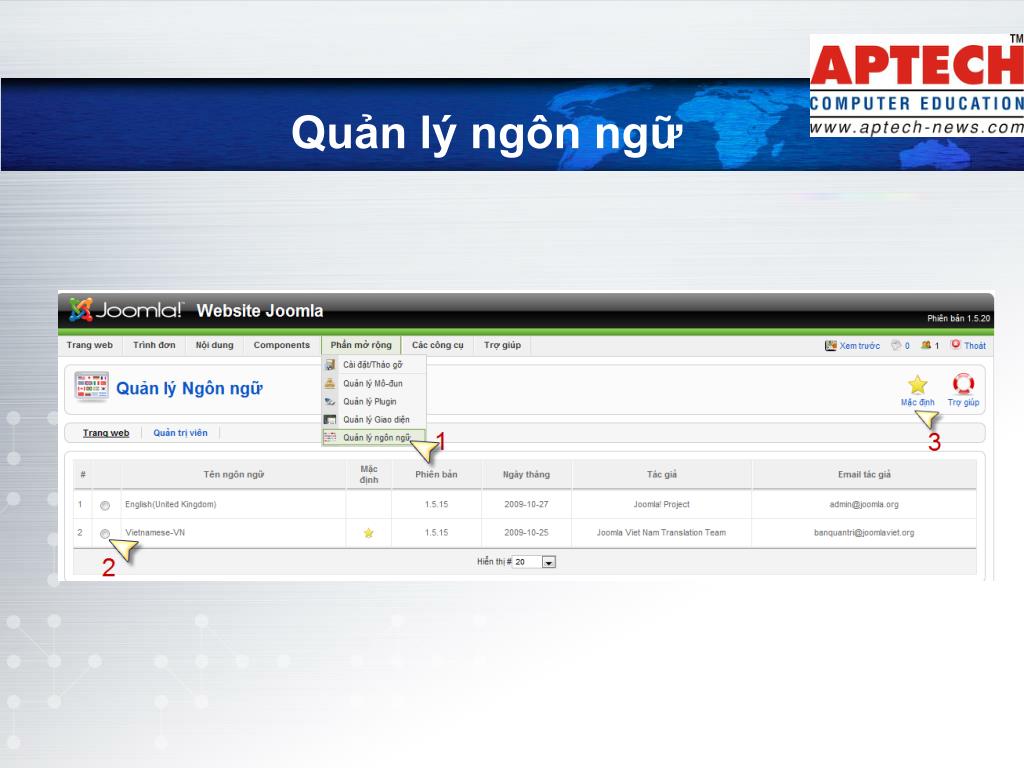Screen dimensions: 1024x768
Task: Open the Trang web menu
Action: (x=89, y=345)
